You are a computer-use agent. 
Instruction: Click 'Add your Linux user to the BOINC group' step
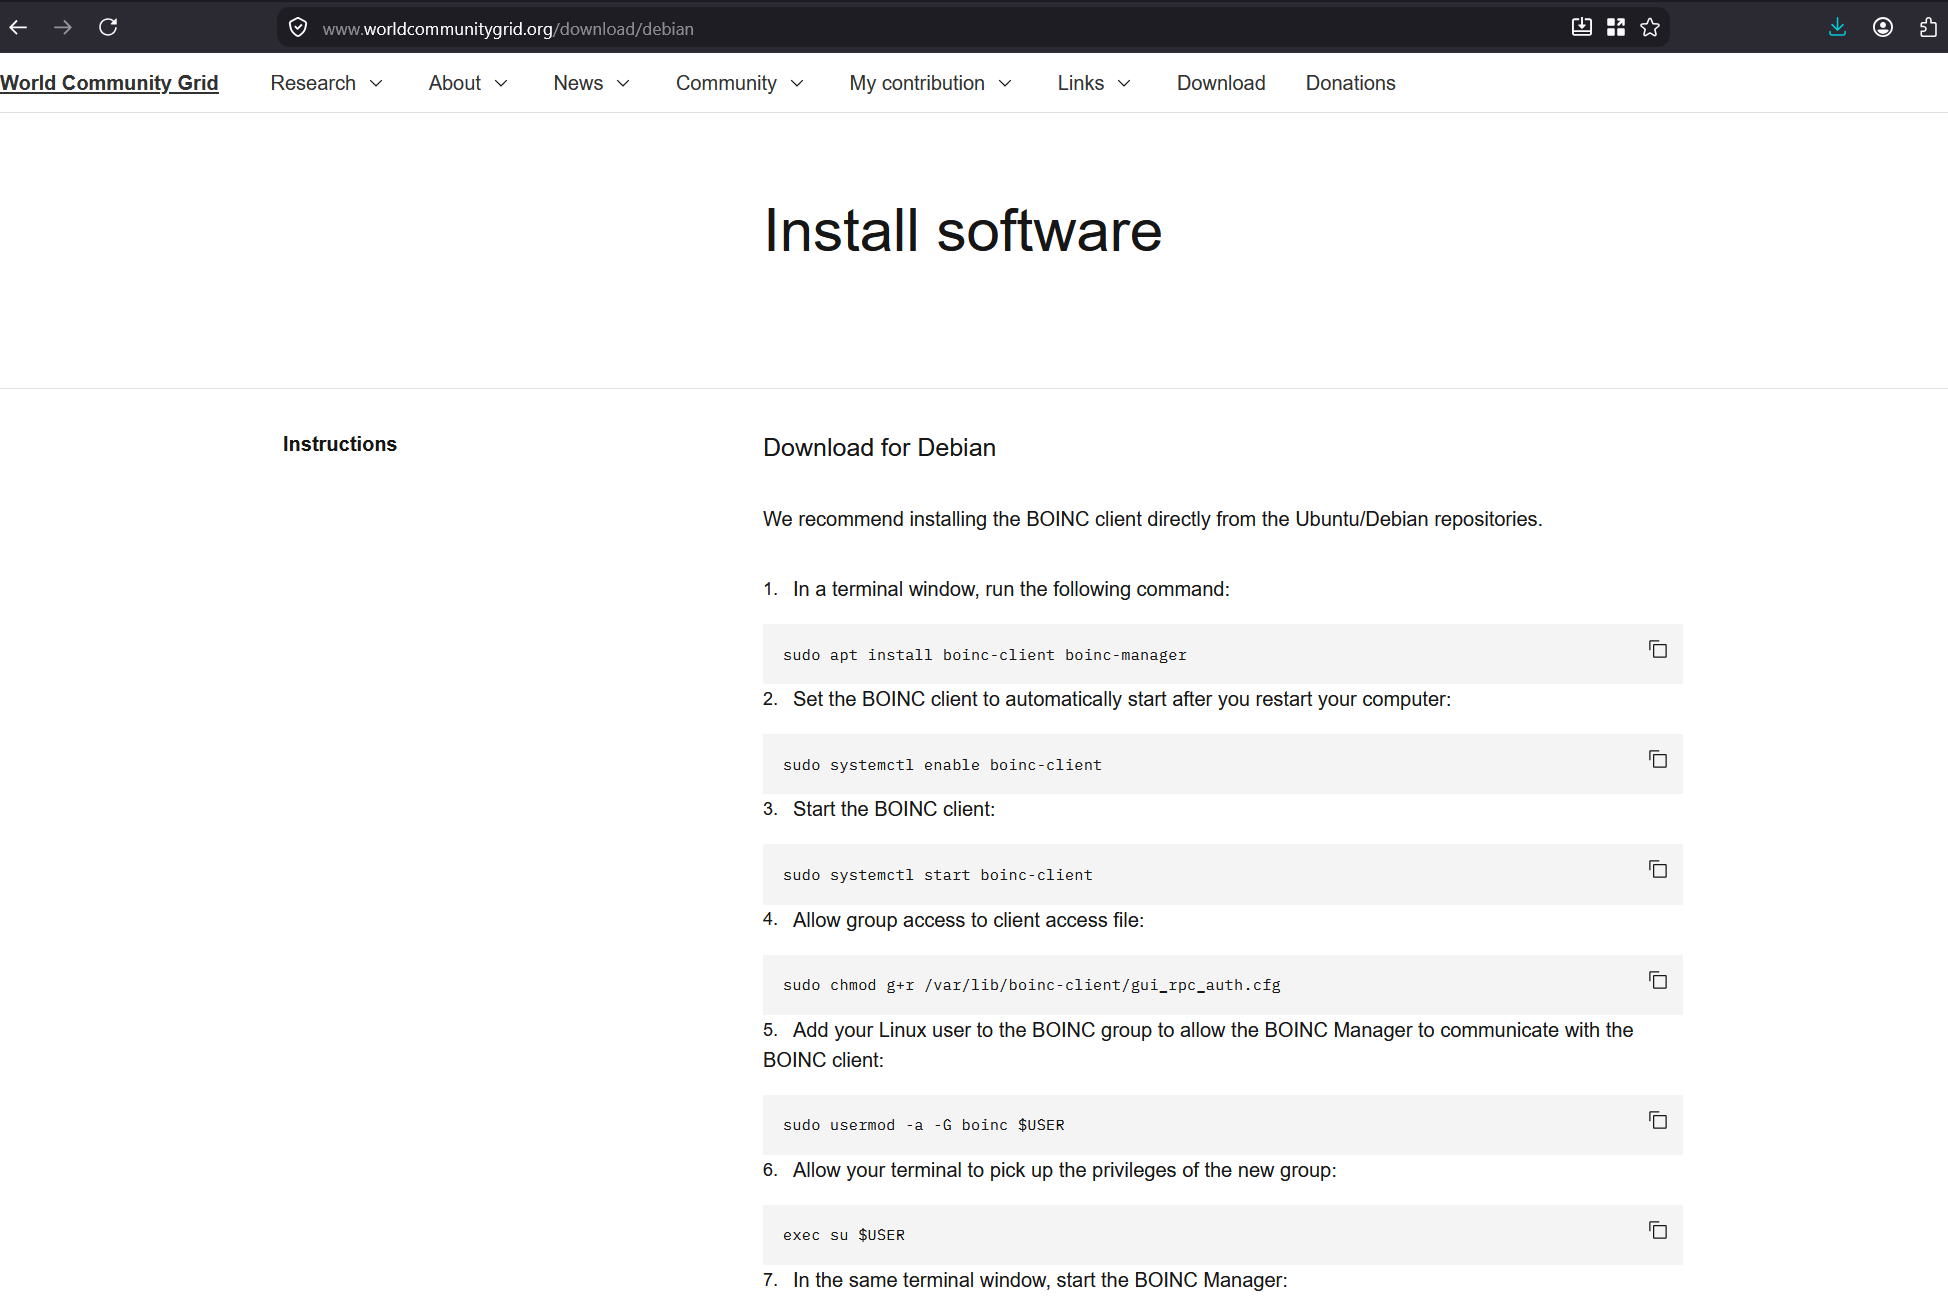[x=1198, y=1045]
